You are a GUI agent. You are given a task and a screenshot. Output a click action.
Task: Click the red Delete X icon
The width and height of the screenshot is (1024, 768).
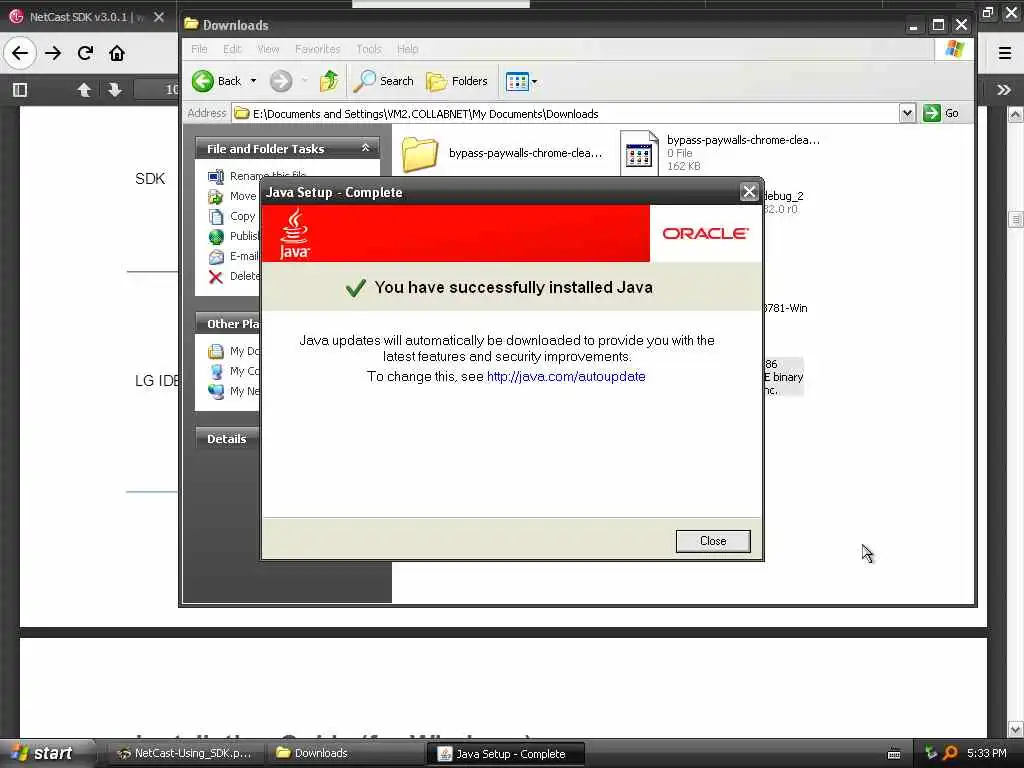point(216,277)
